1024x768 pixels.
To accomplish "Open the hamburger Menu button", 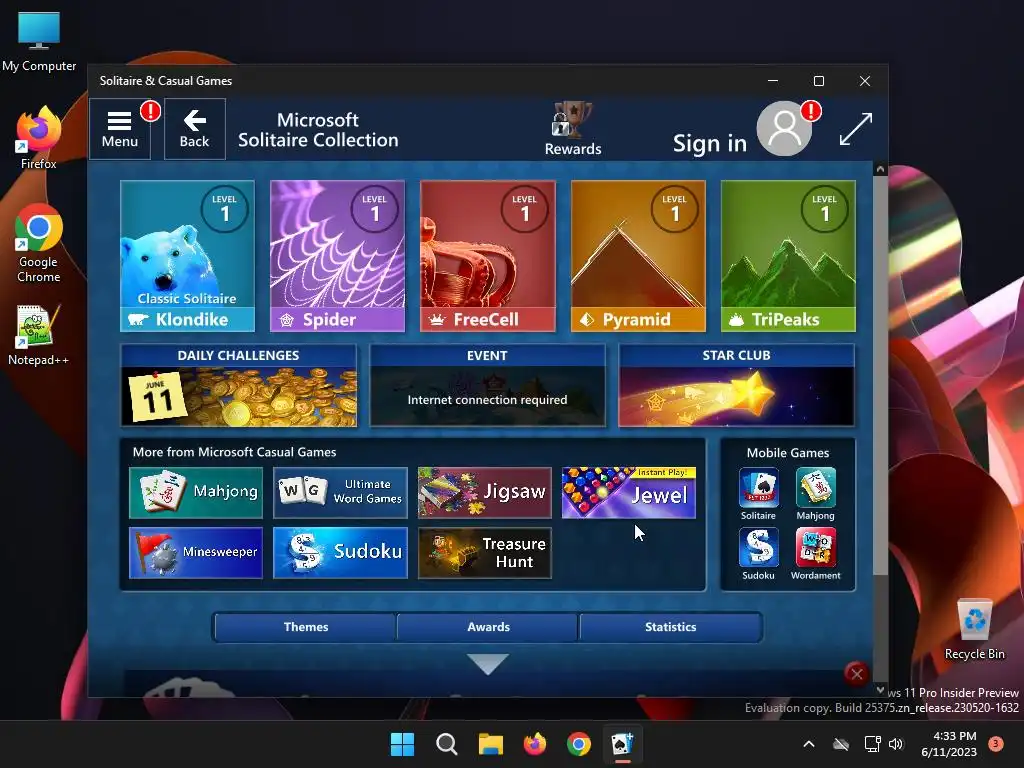I will 120,129.
